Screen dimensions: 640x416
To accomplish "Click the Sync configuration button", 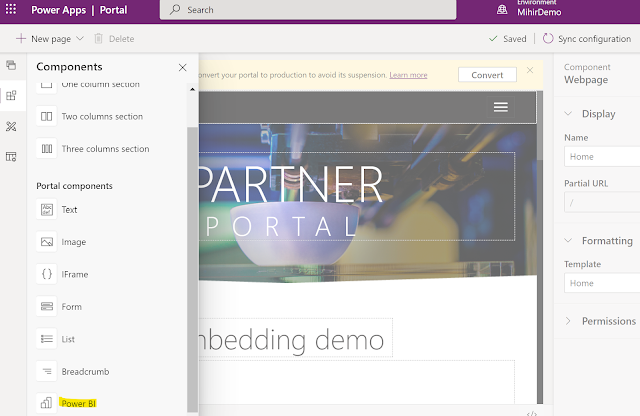I will pyautogui.click(x=587, y=39).
